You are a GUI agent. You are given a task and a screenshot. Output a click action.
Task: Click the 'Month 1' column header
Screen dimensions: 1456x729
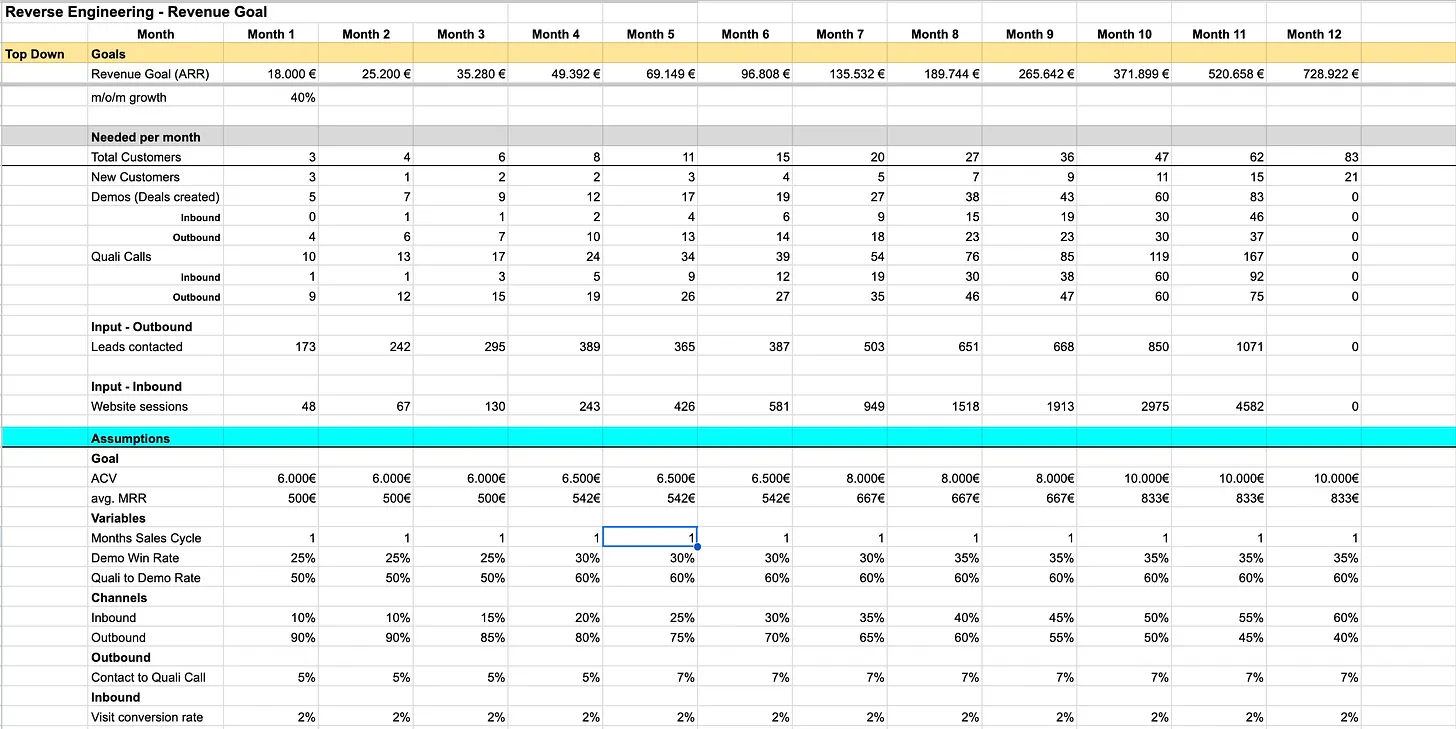tap(271, 34)
